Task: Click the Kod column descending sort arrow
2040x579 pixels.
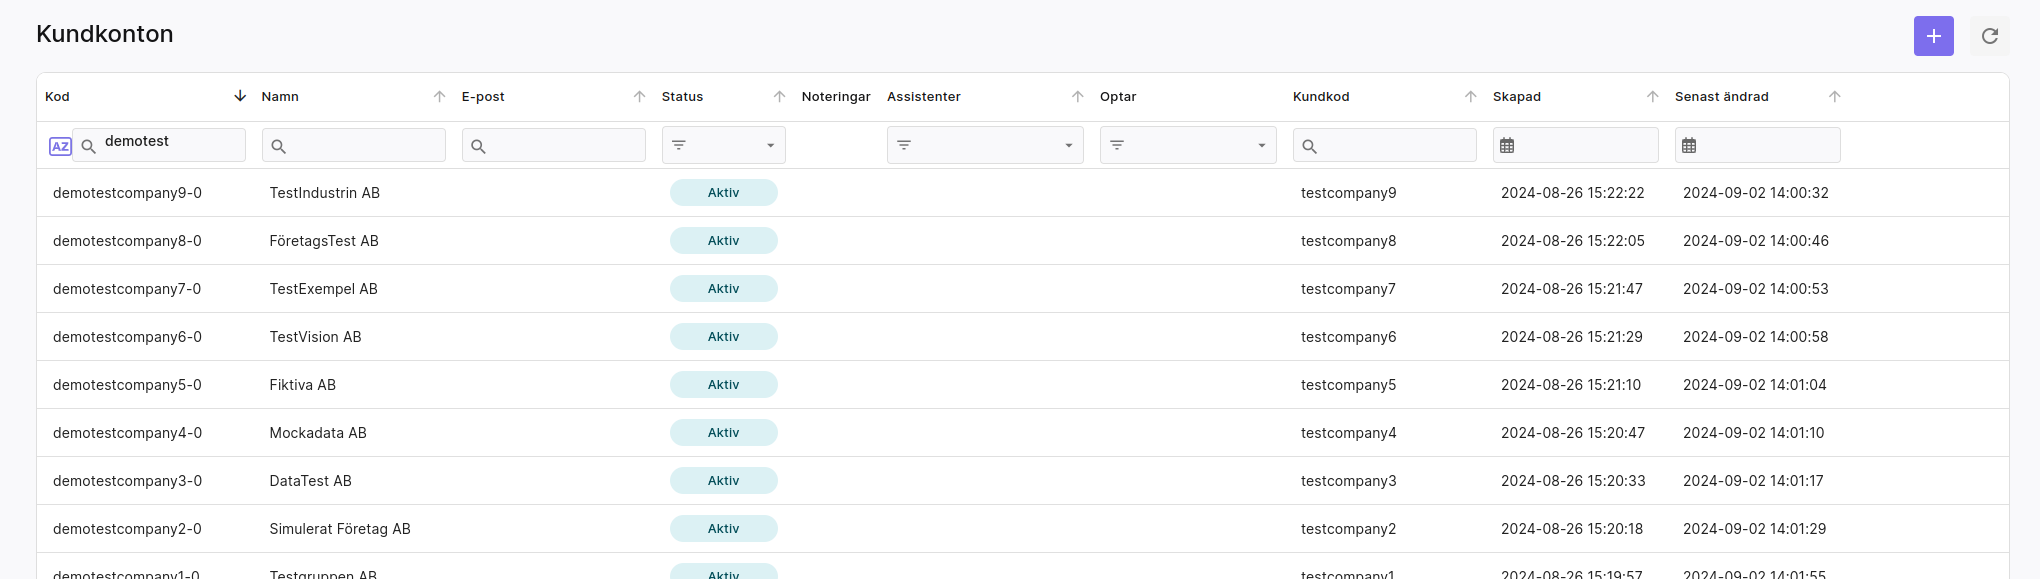Action: (x=240, y=96)
